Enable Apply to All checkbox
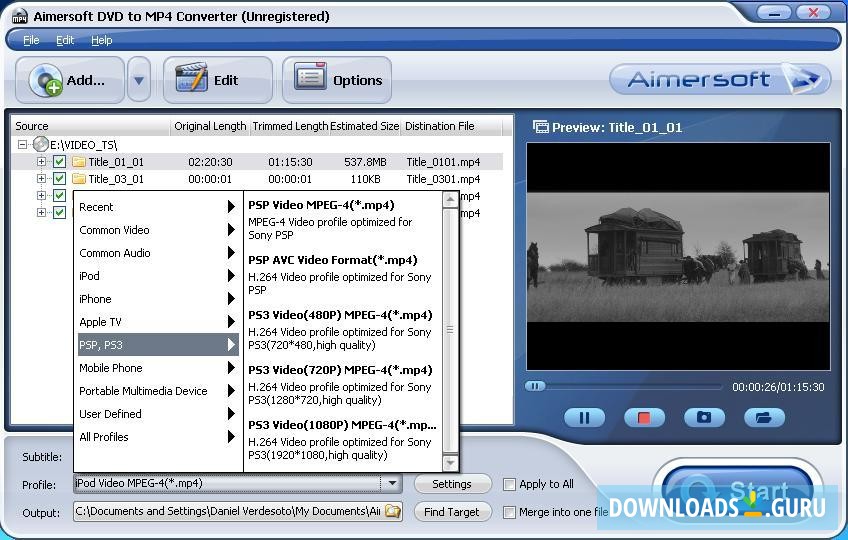The image size is (848, 540). pyautogui.click(x=510, y=484)
